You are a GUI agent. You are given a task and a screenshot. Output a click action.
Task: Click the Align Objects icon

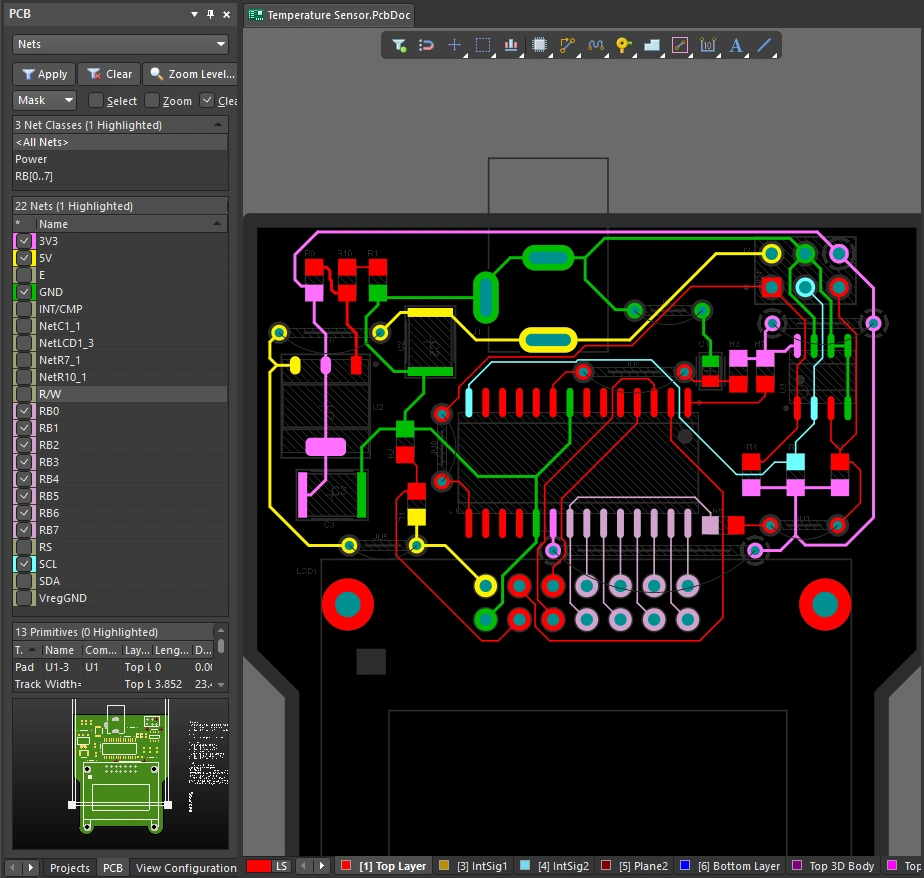coord(511,45)
